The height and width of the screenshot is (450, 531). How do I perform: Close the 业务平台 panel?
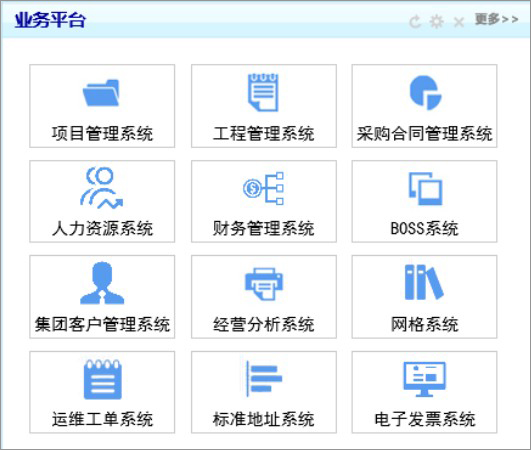click(459, 23)
